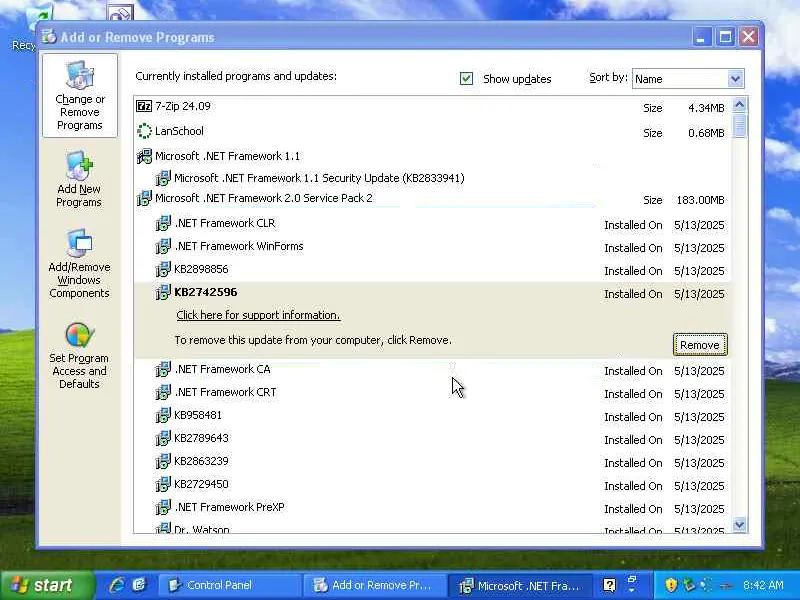Click the .NET Framework CRT icon

[163, 392]
